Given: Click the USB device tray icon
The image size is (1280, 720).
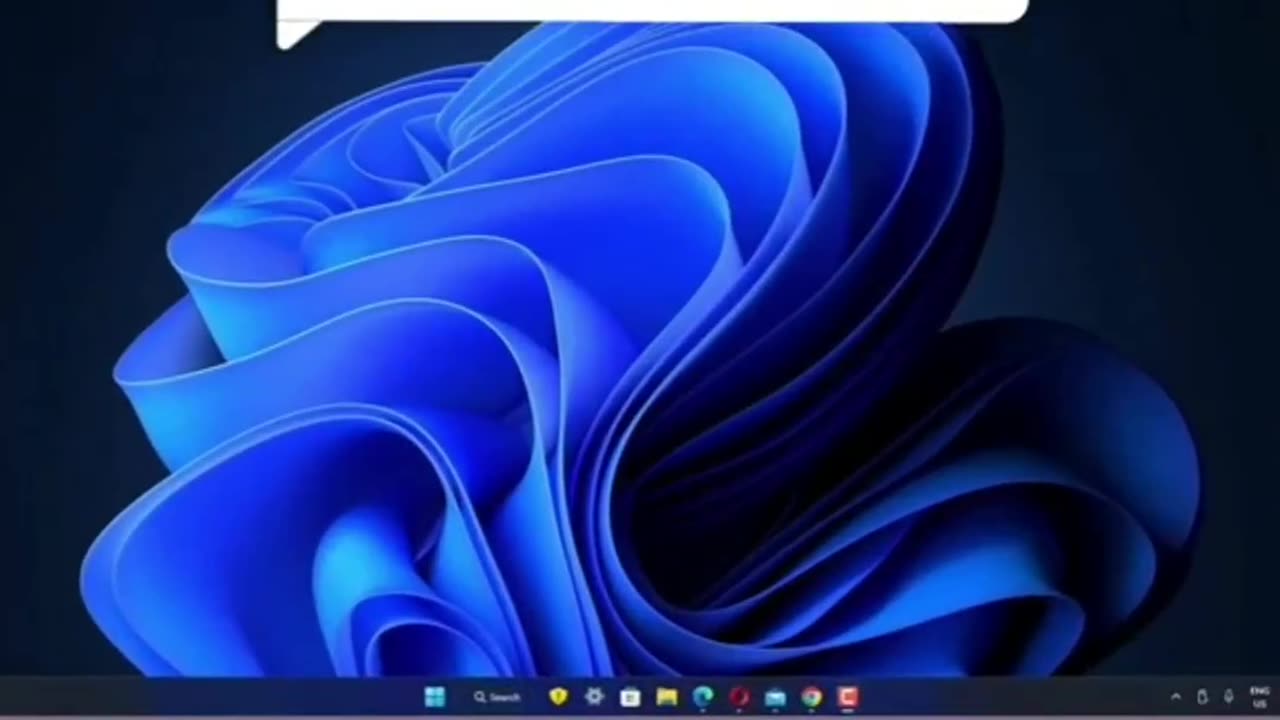Looking at the screenshot, I should coord(1202,697).
